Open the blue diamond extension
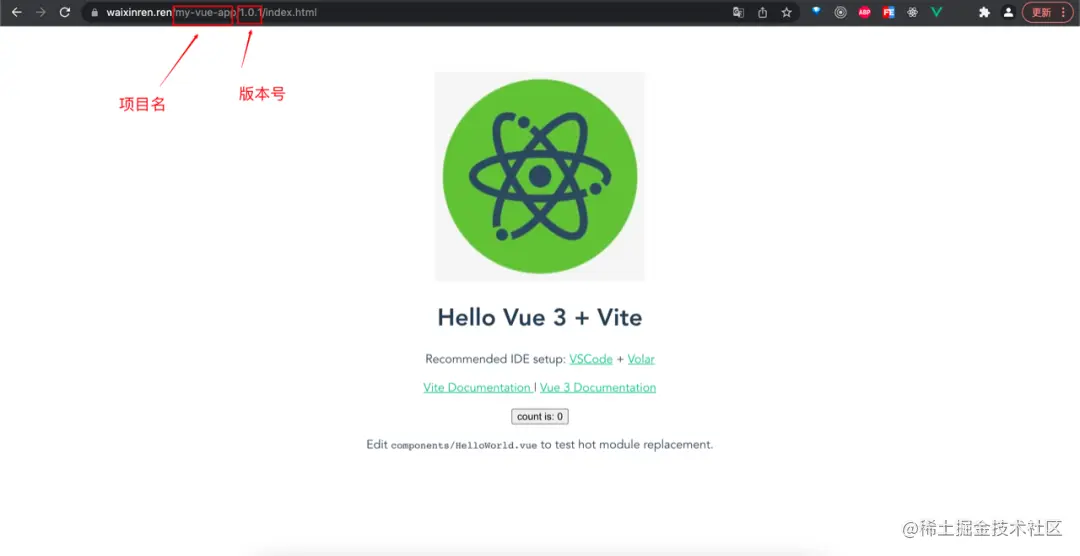Viewport: 1080px width, 556px height. (817, 12)
